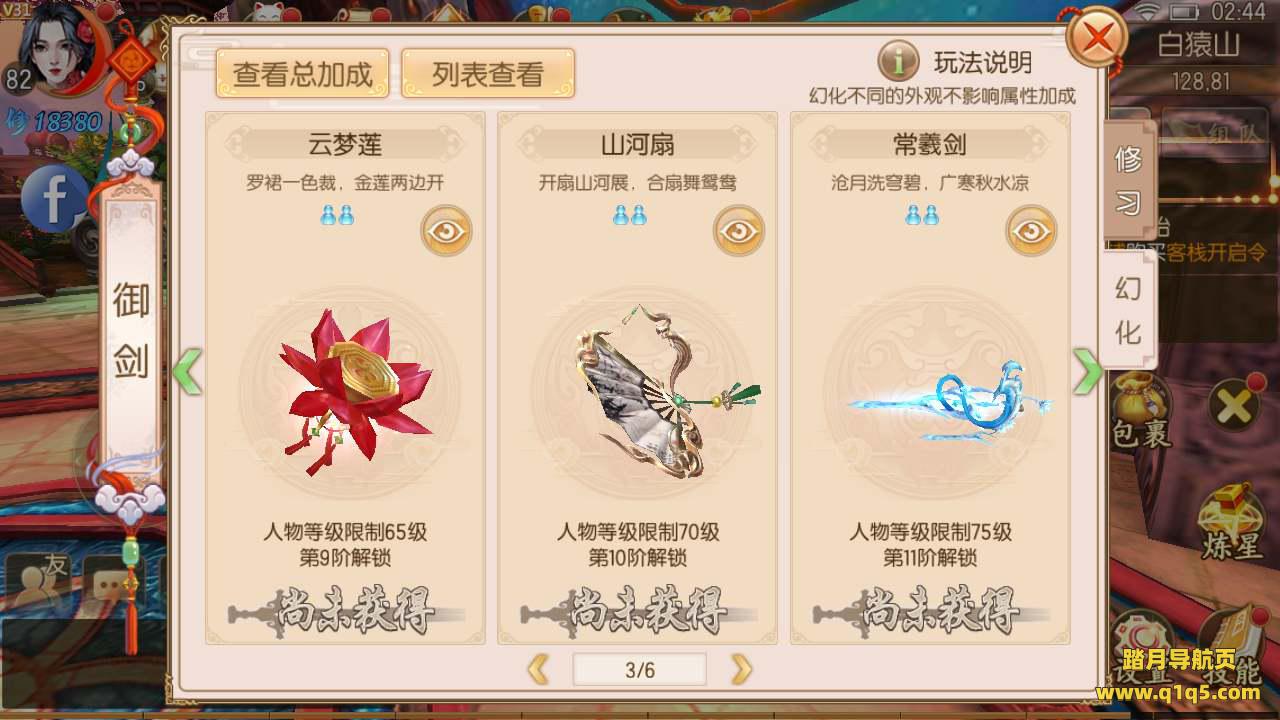Go to previous page with bottom arrow
The width and height of the screenshot is (1280, 720).
click(538, 669)
